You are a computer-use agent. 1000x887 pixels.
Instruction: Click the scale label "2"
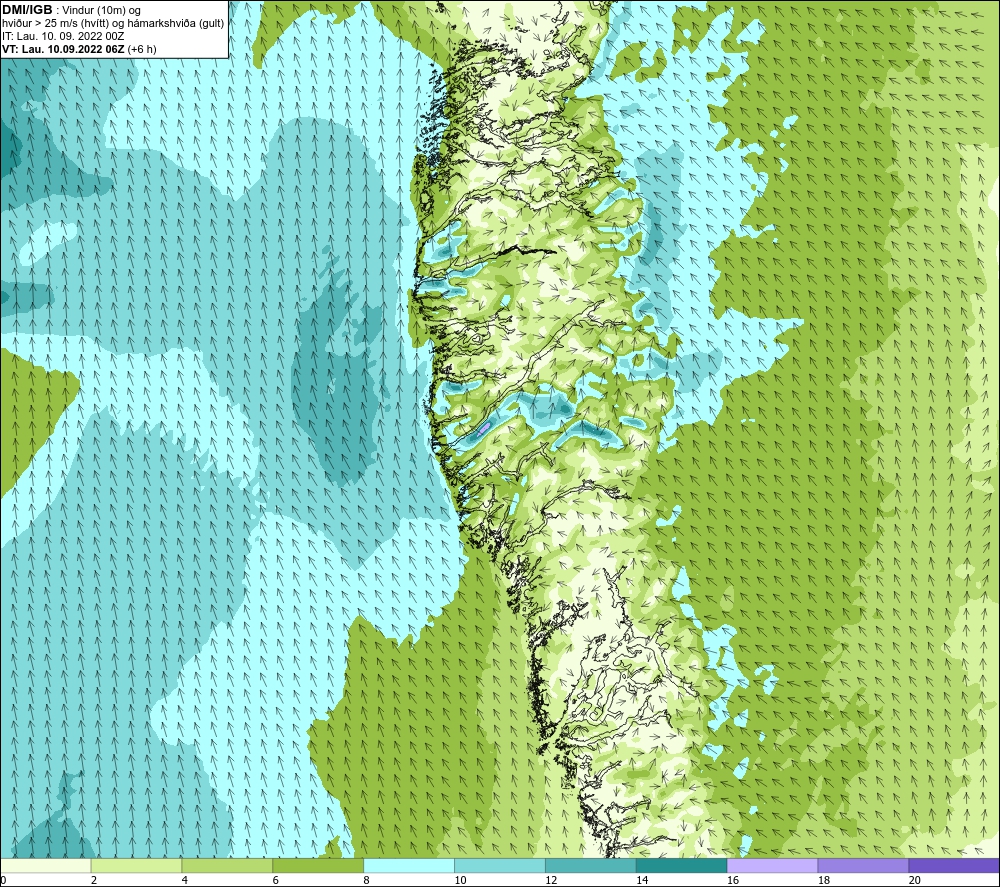[94, 880]
